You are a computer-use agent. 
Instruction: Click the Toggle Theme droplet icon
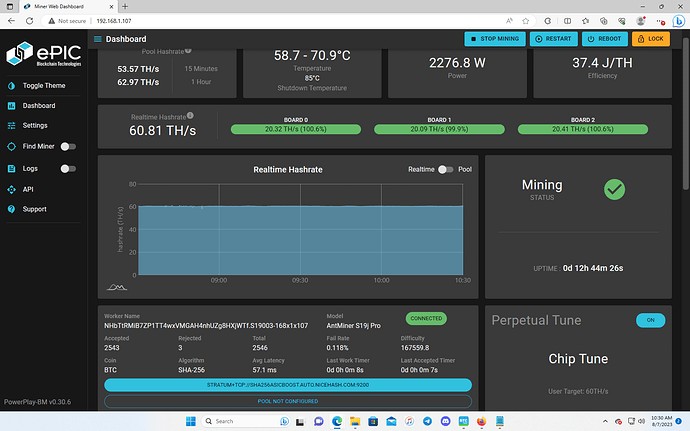click(x=11, y=86)
